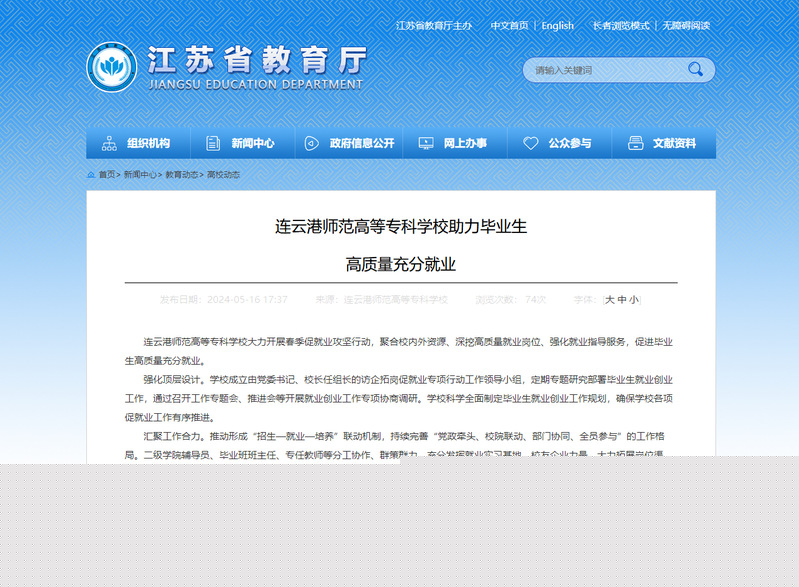Click the 新闻中心 document icon
799x587 pixels.
(212, 143)
